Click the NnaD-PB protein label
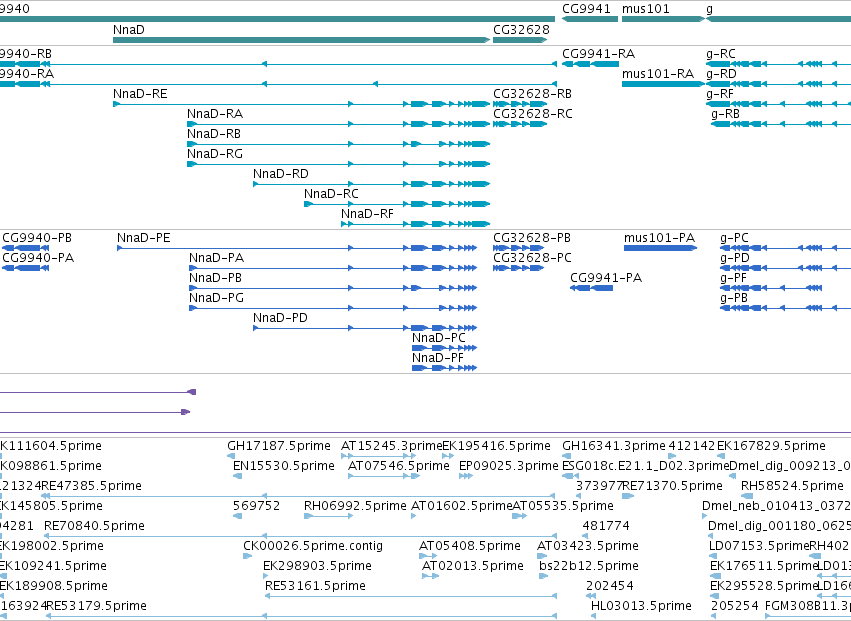 215,278
